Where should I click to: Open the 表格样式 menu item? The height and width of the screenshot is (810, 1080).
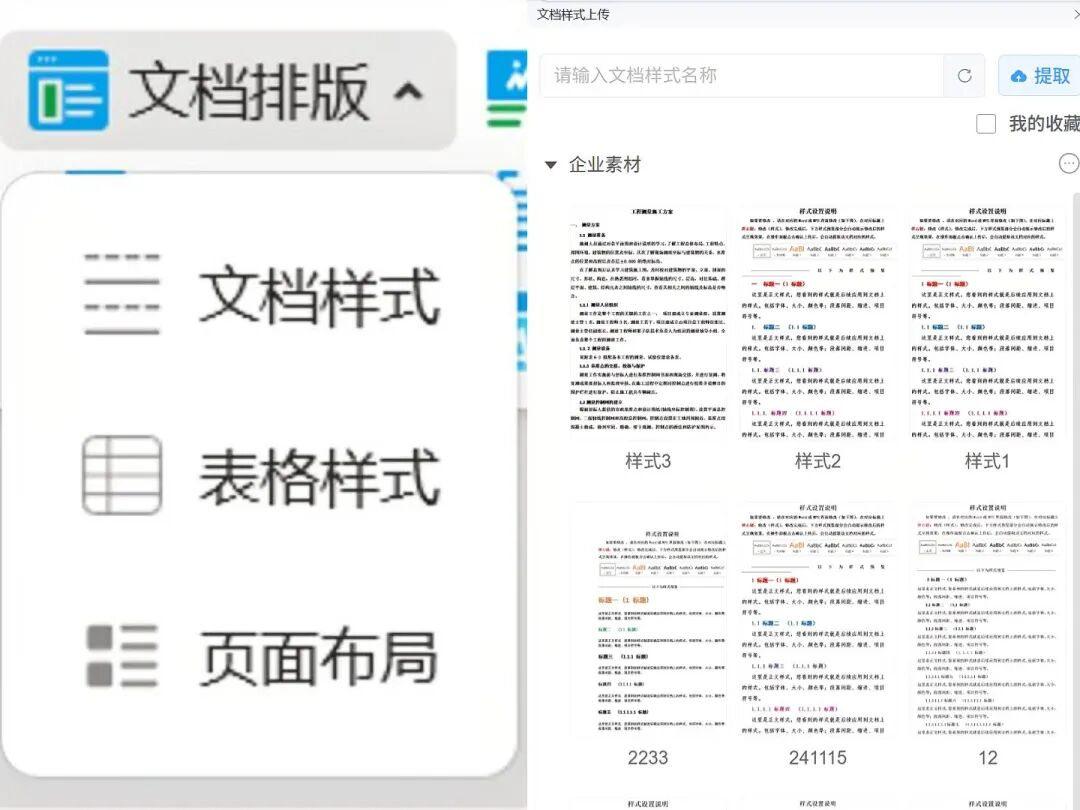tap(258, 475)
